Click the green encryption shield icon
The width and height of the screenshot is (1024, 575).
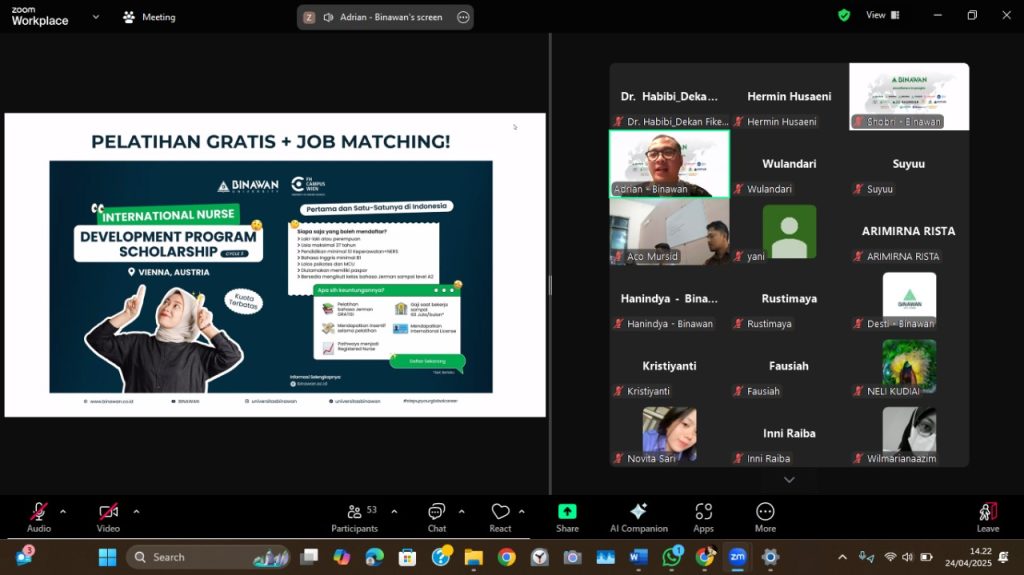coord(844,15)
